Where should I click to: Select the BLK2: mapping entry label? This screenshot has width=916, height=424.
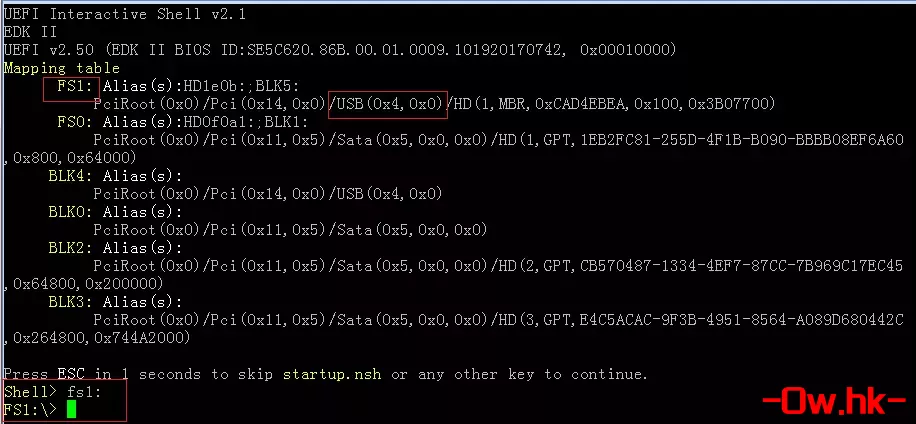(71, 248)
